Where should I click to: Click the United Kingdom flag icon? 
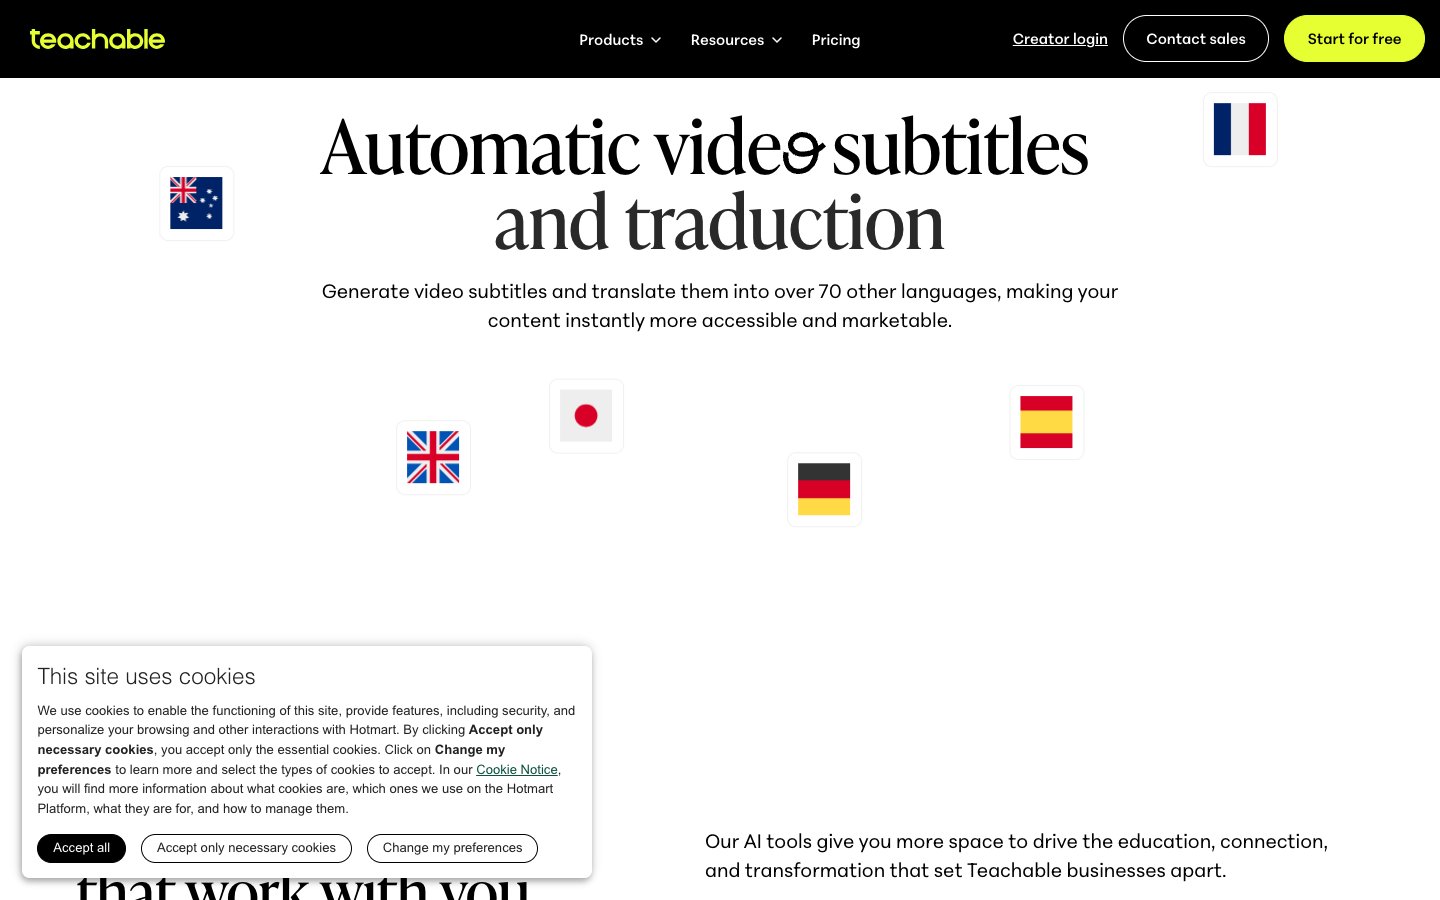433,457
